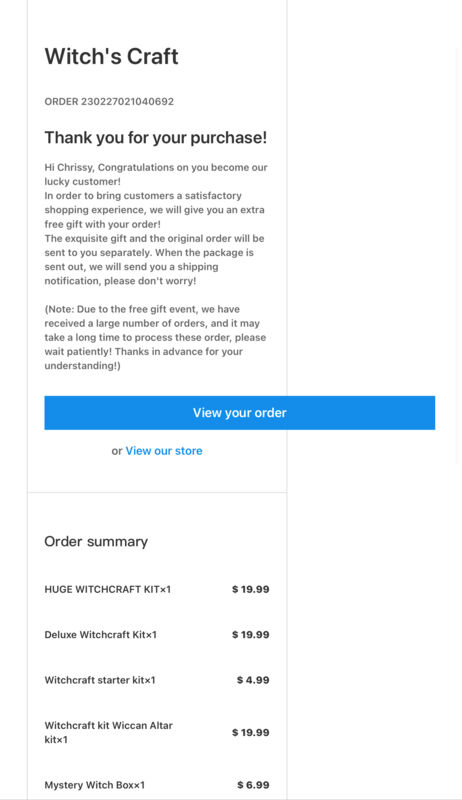The width and height of the screenshot is (462, 800).
Task: Click the Deluxe Witchcraft Kit price
Action: pos(250,635)
